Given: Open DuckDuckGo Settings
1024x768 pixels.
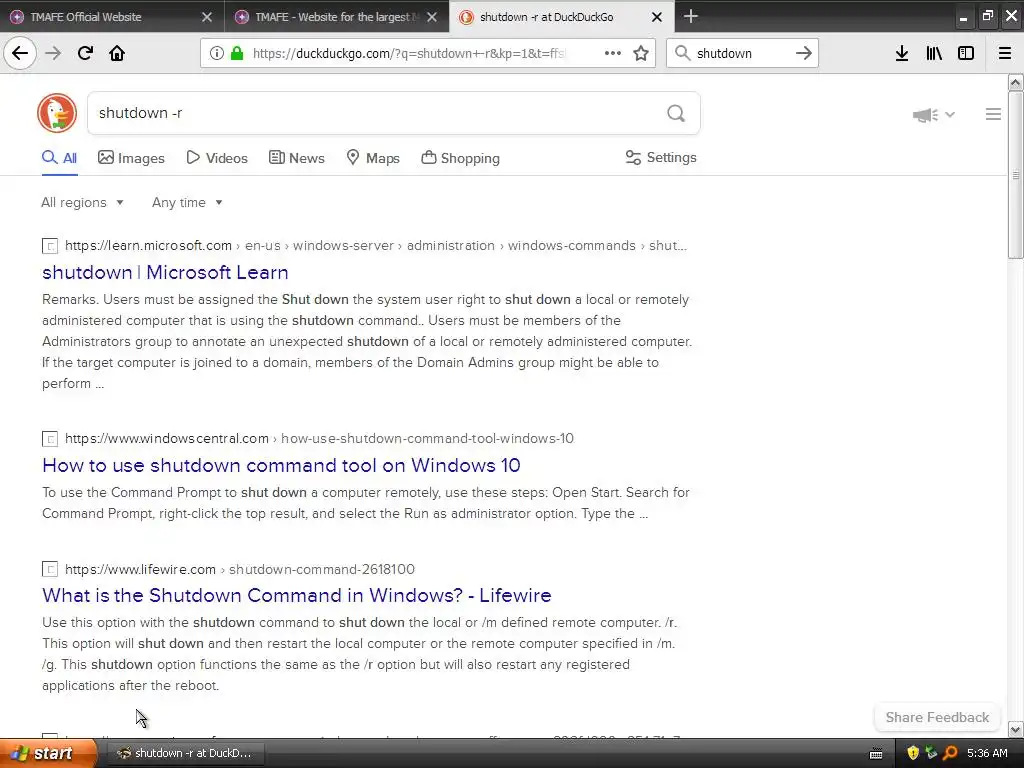Looking at the screenshot, I should (661, 157).
